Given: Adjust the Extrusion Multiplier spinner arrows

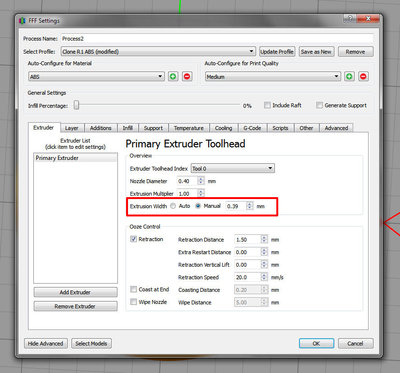Looking at the screenshot, I should coord(201,193).
